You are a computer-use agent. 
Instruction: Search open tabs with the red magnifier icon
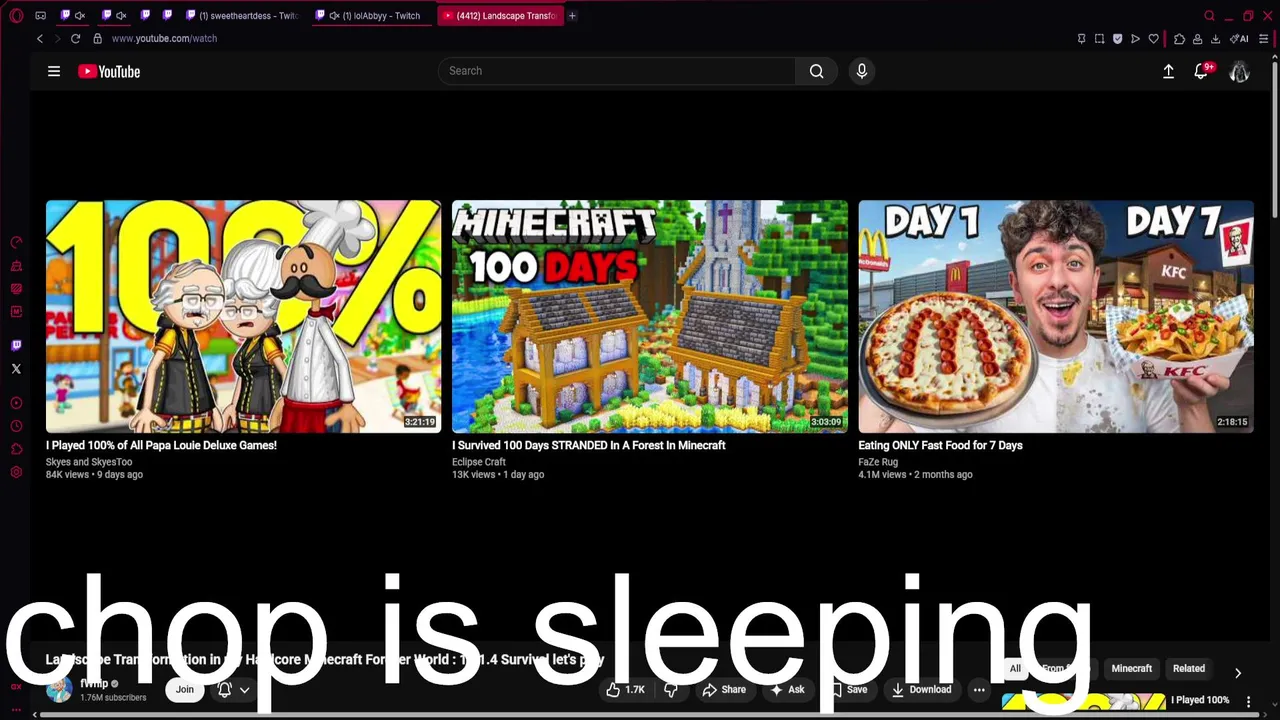pyautogui.click(x=1209, y=15)
